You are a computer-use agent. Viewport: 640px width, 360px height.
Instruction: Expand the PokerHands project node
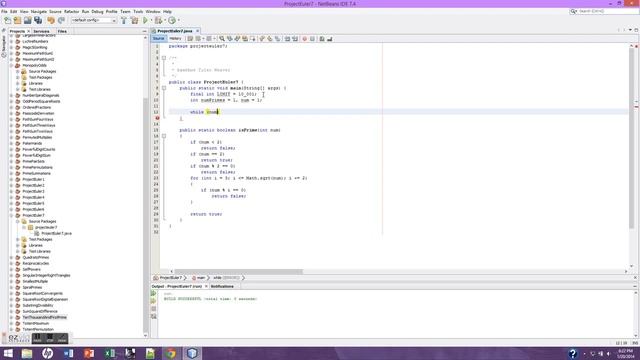click(11, 143)
